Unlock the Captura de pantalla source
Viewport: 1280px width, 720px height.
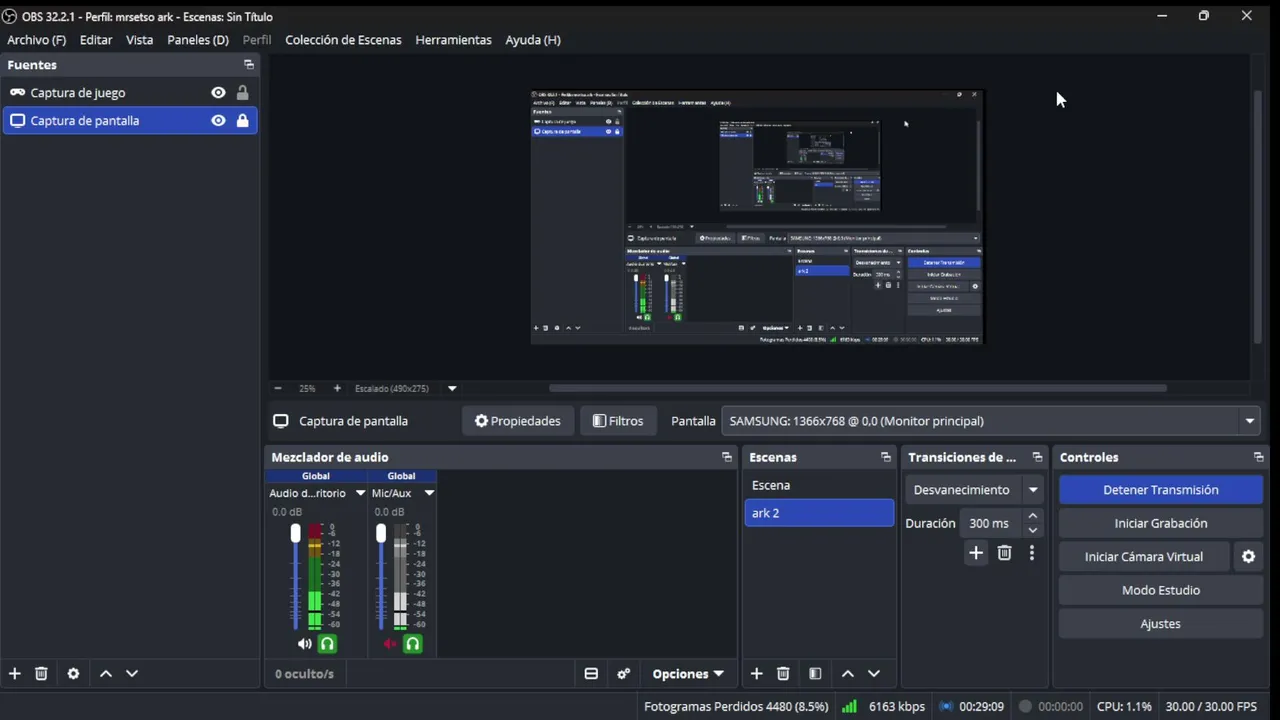click(242, 121)
